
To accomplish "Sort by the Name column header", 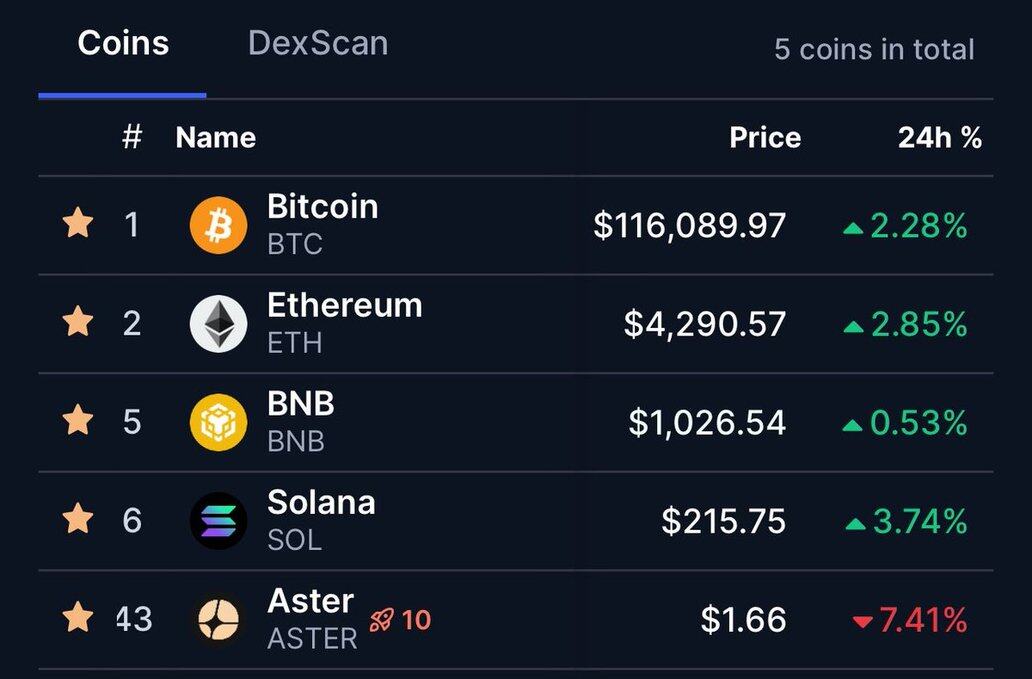I will coord(215,138).
